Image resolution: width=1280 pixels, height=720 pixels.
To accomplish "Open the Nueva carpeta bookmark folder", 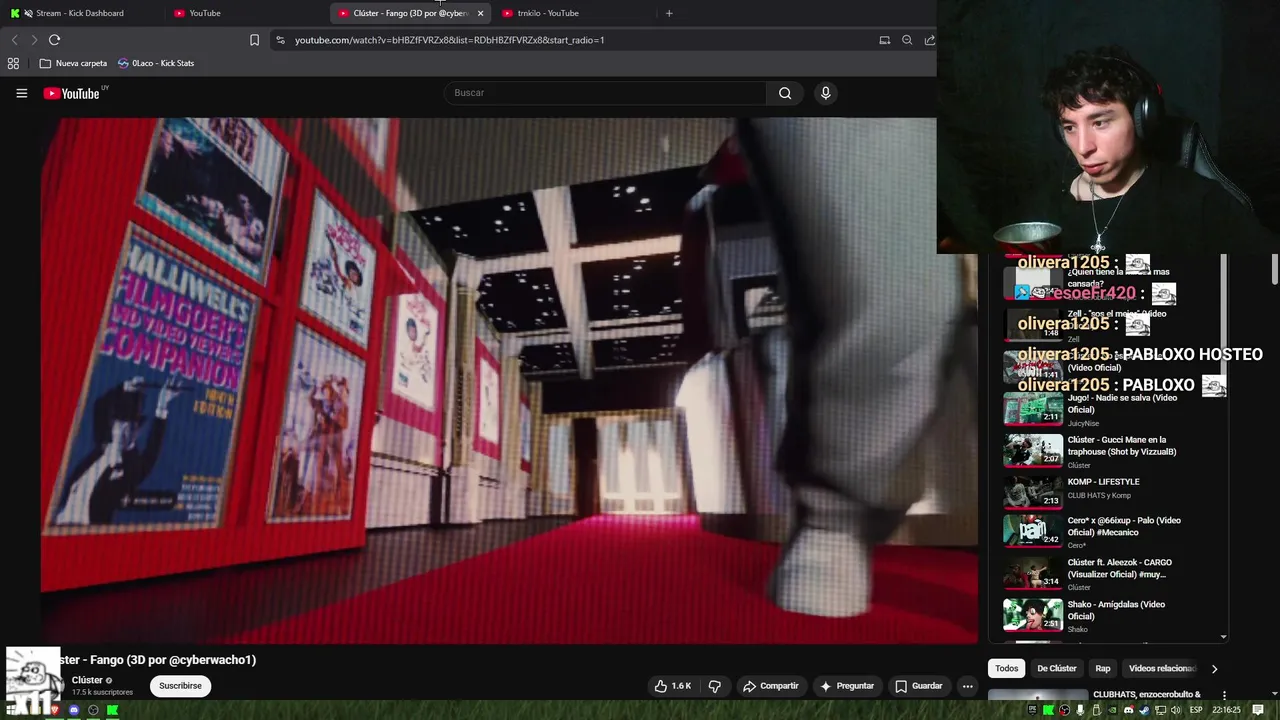I will [73, 63].
